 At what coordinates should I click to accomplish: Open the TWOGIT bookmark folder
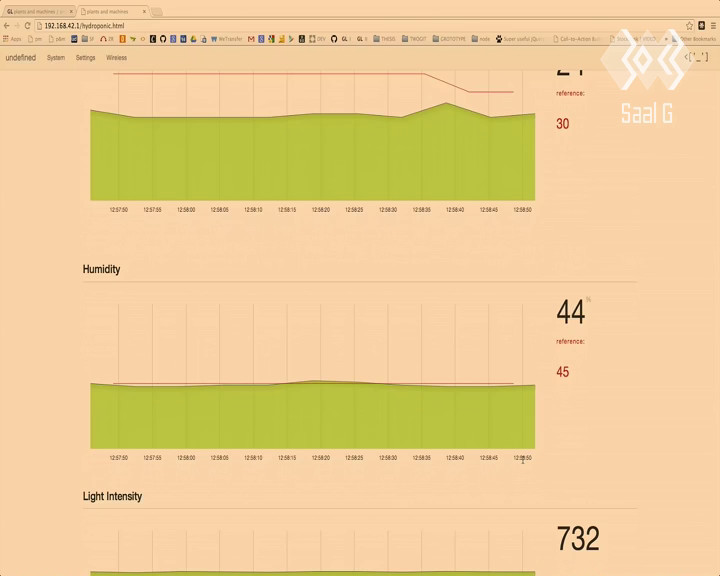[414, 39]
